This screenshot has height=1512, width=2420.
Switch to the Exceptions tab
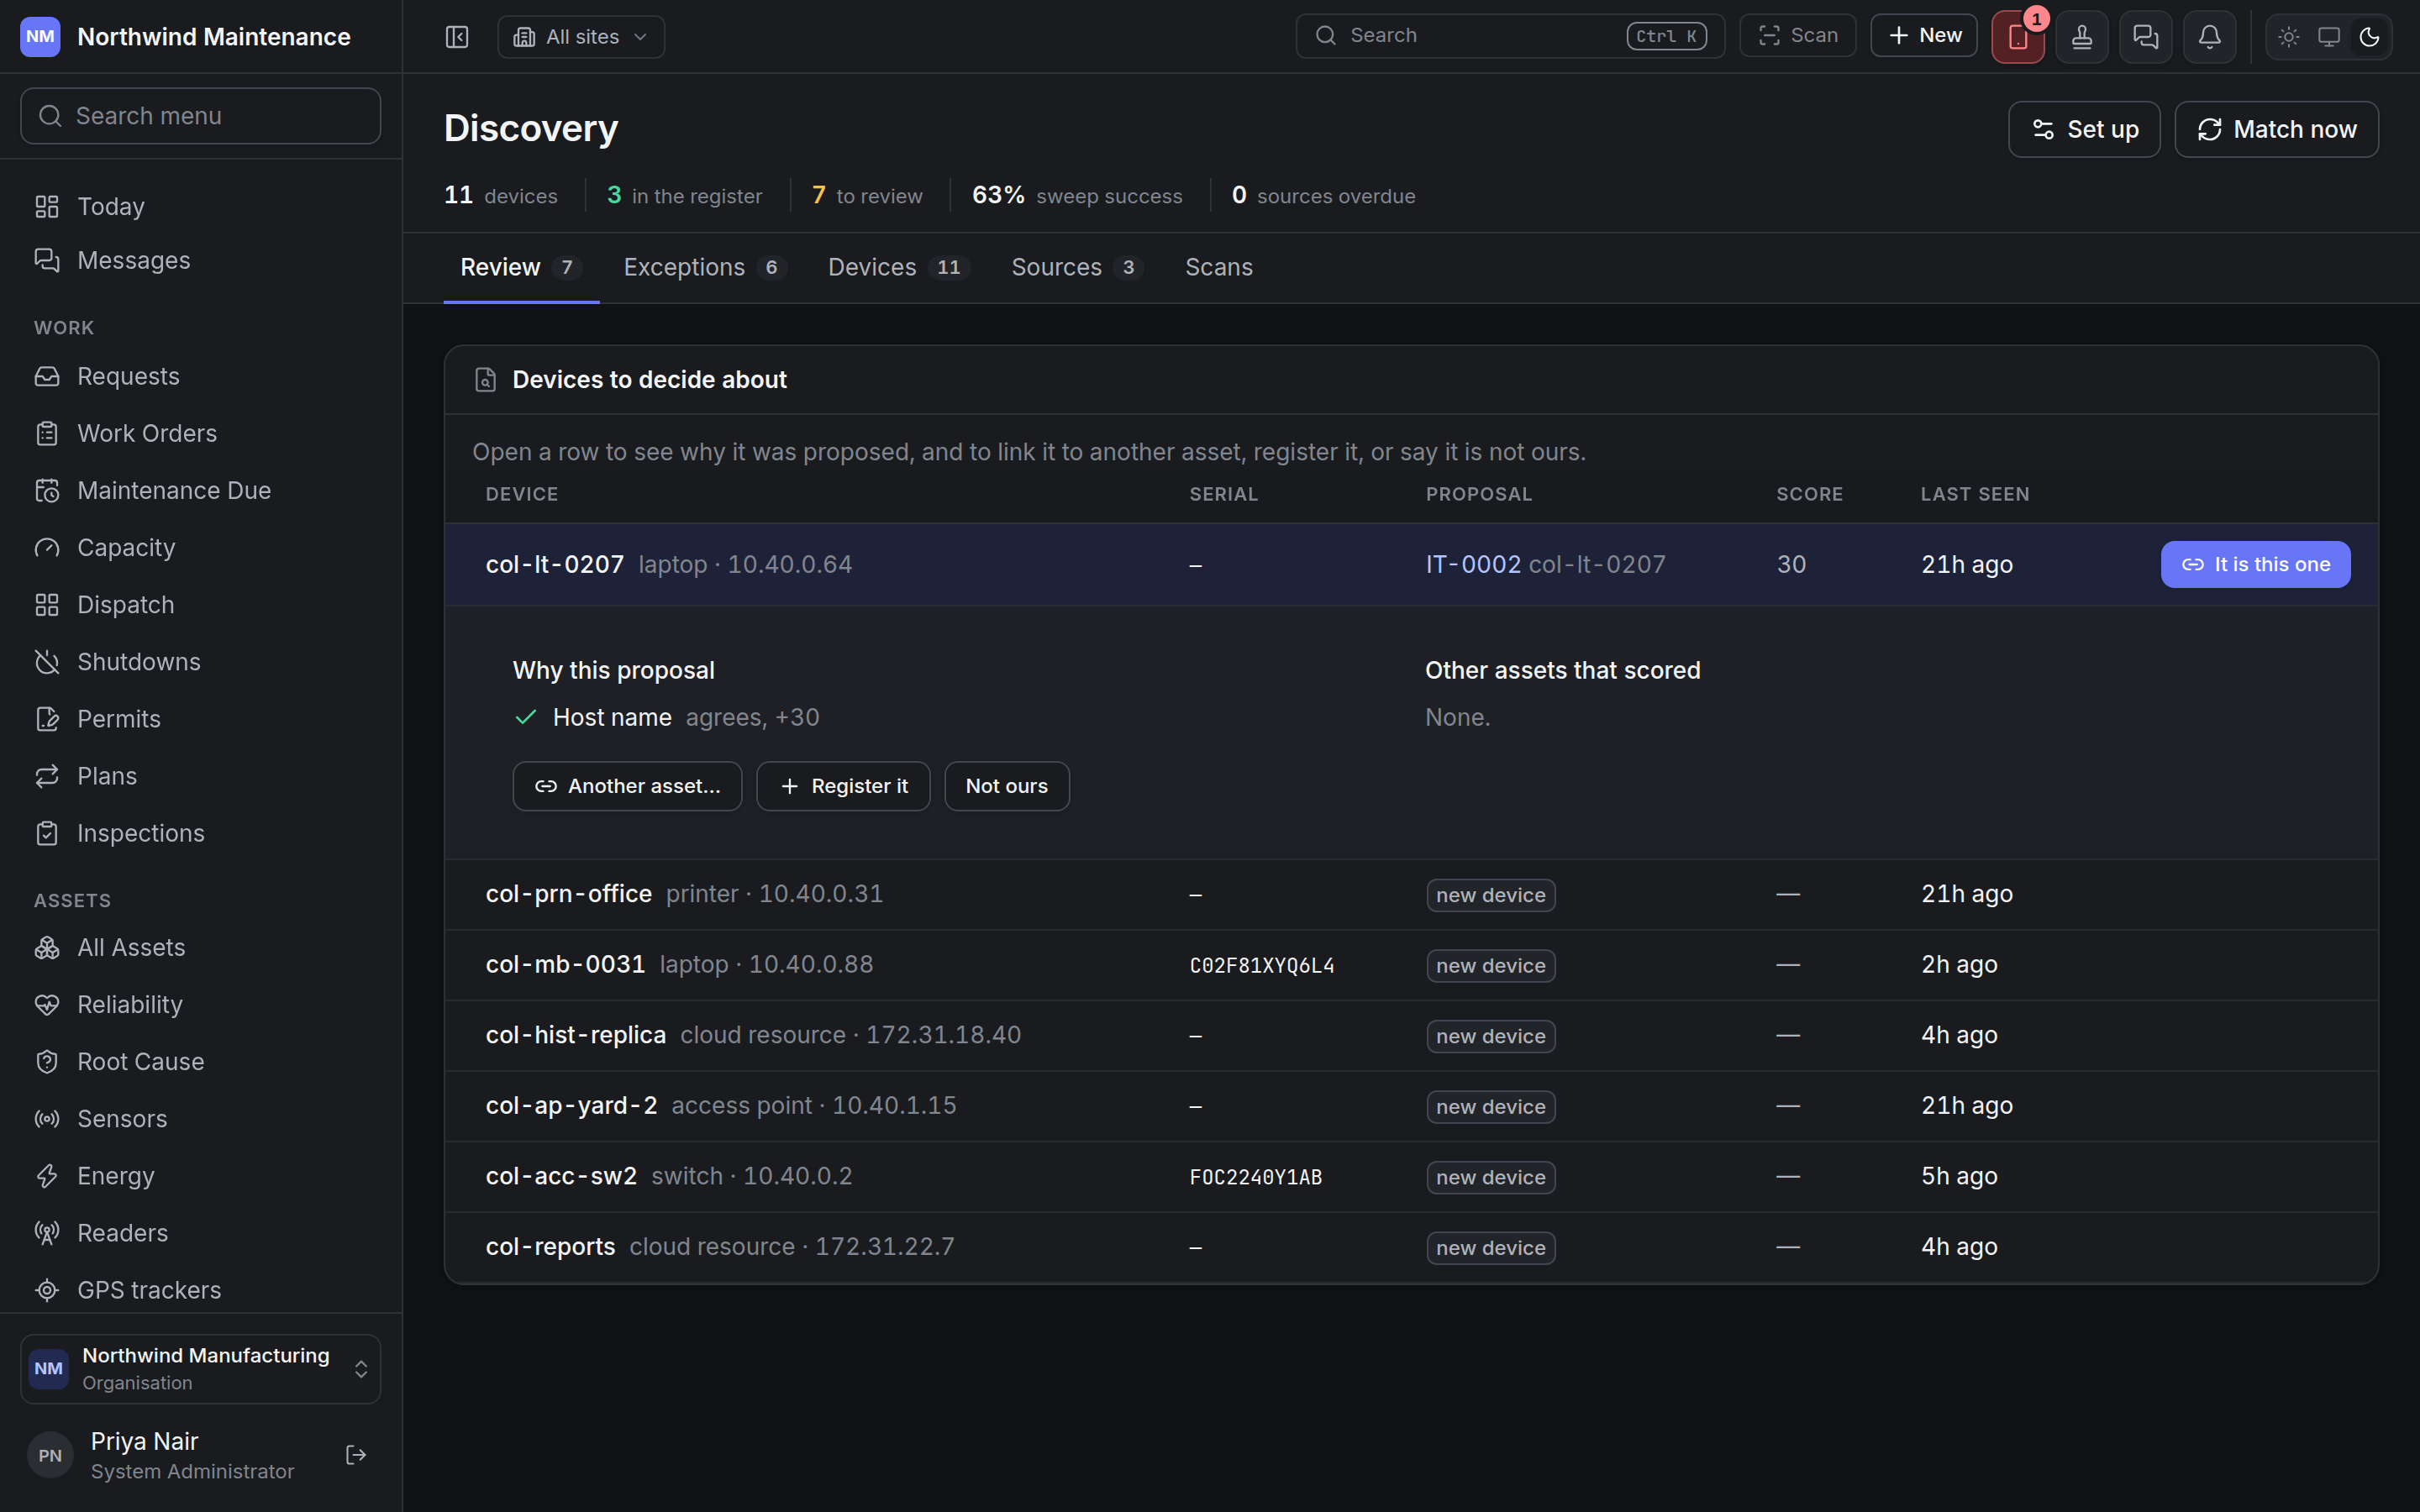tap(705, 267)
